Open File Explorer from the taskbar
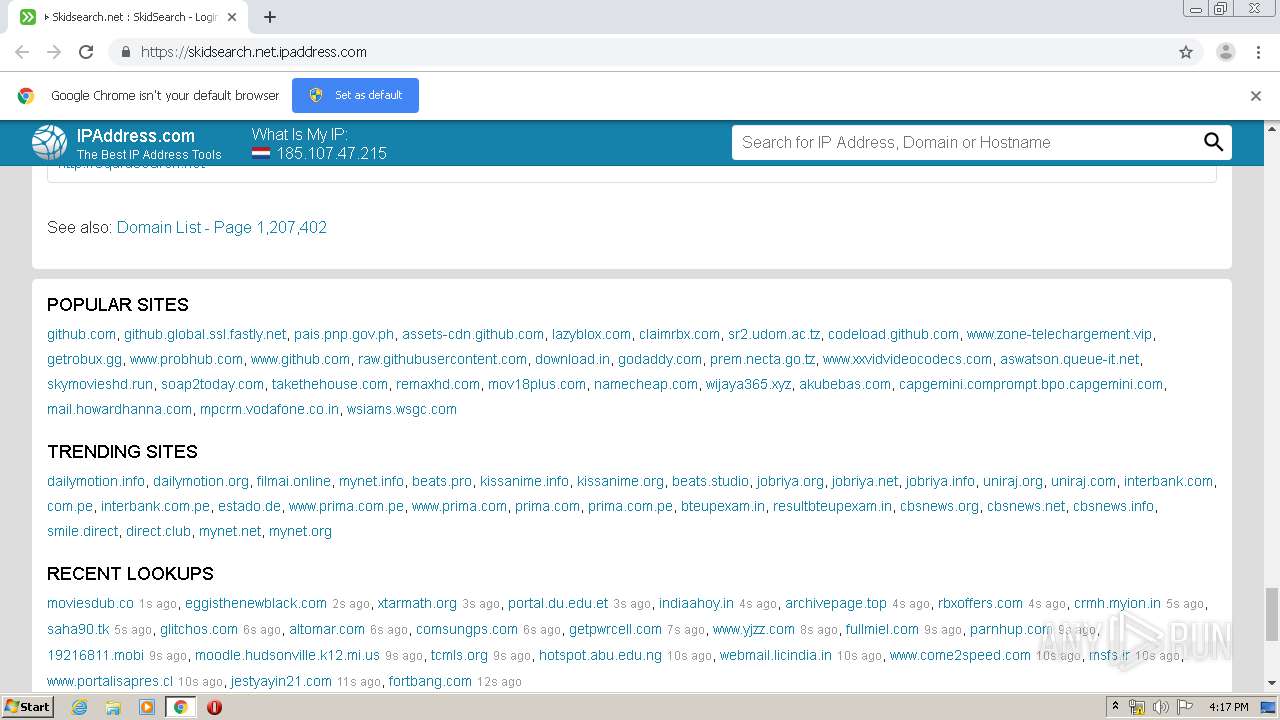The height and width of the screenshot is (720, 1280). pos(113,707)
